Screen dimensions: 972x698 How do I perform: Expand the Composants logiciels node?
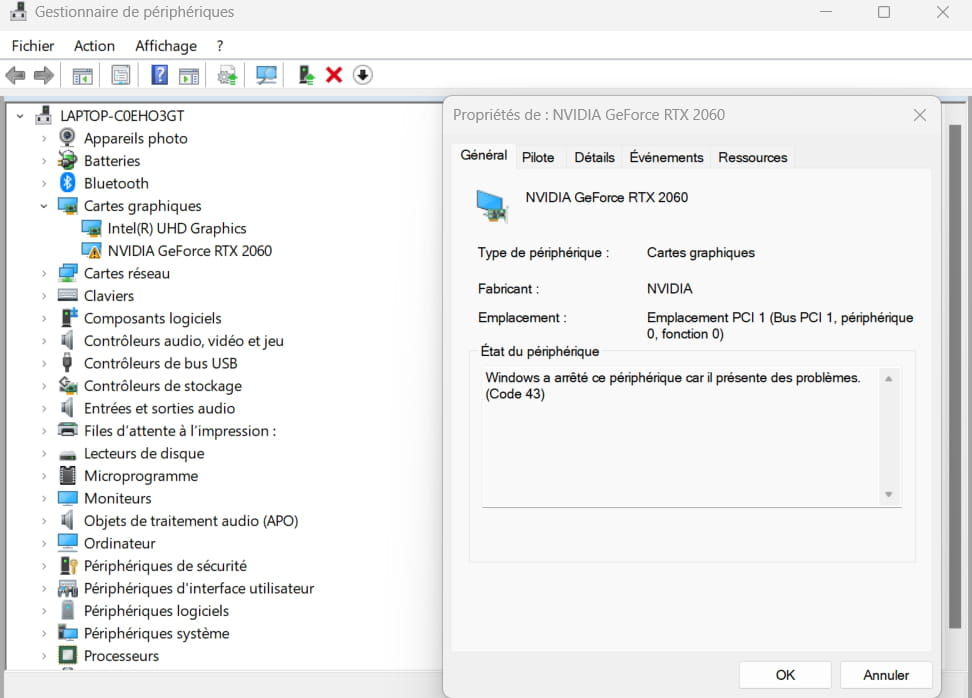pyautogui.click(x=43, y=319)
